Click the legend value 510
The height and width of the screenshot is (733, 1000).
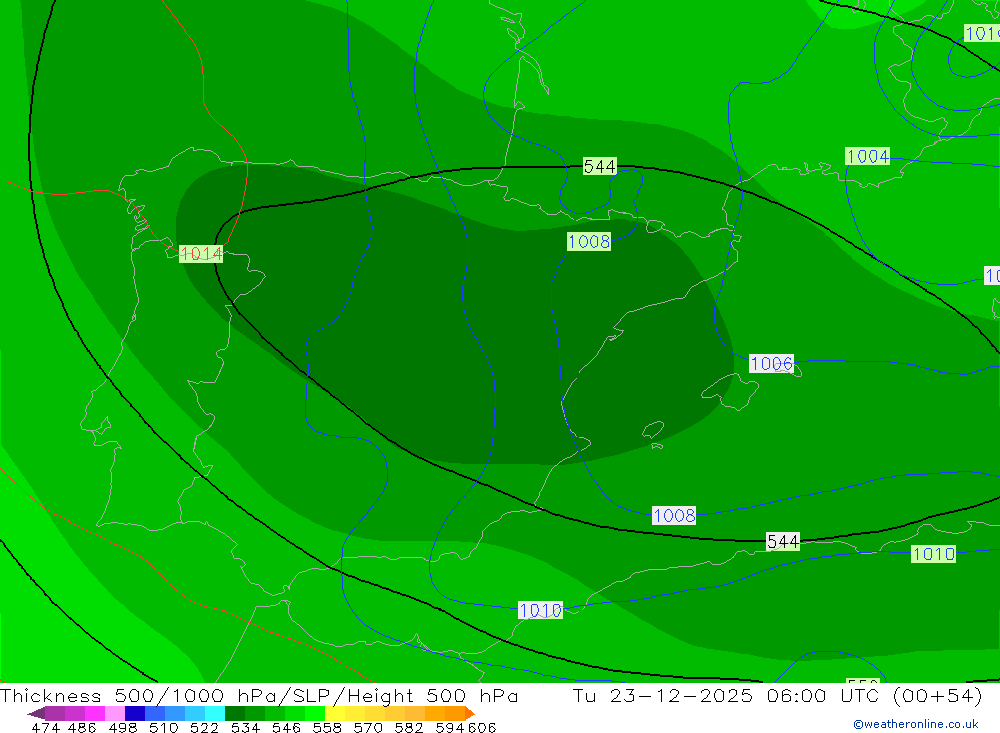click(164, 727)
